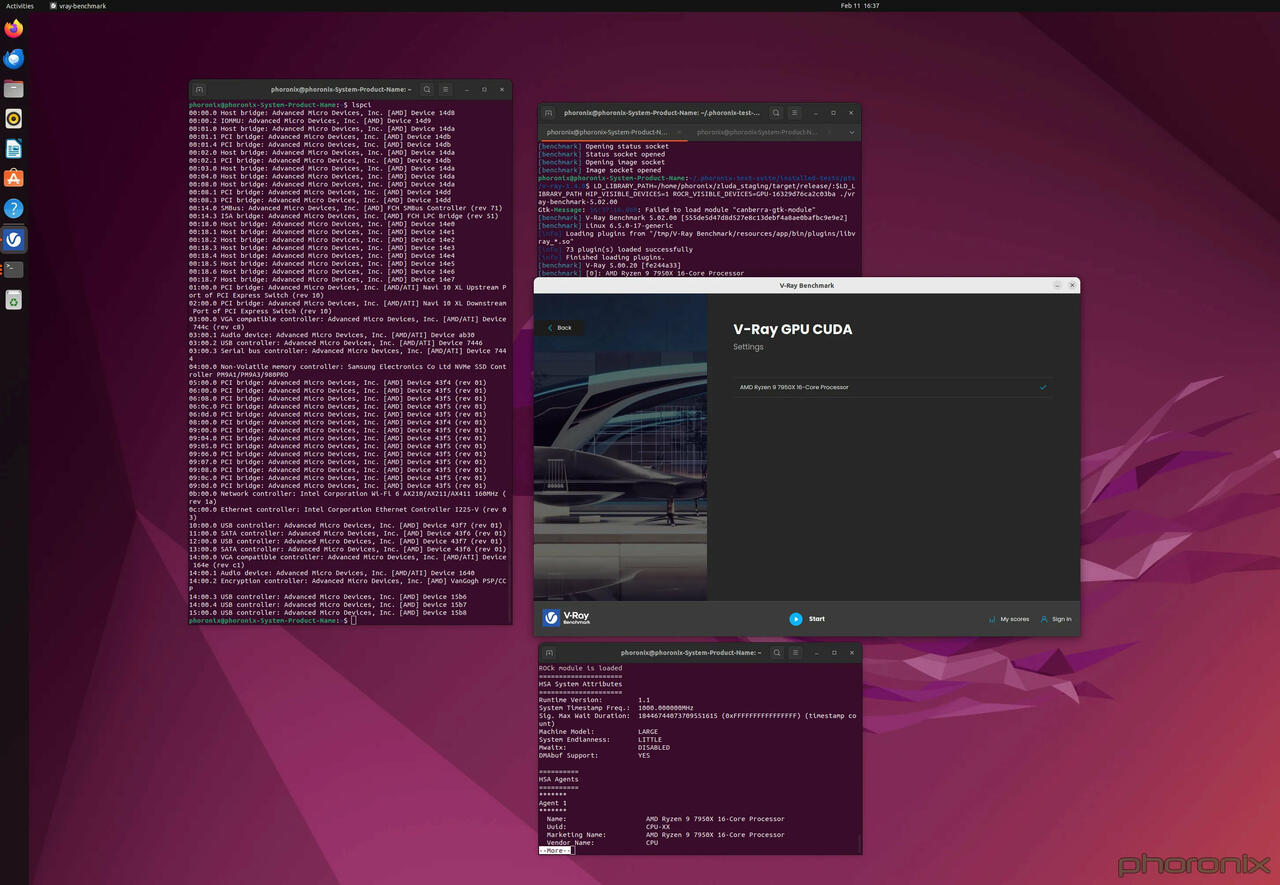Click Activities in the top bar
Screen dimensions: 1280x885
(20, 6)
